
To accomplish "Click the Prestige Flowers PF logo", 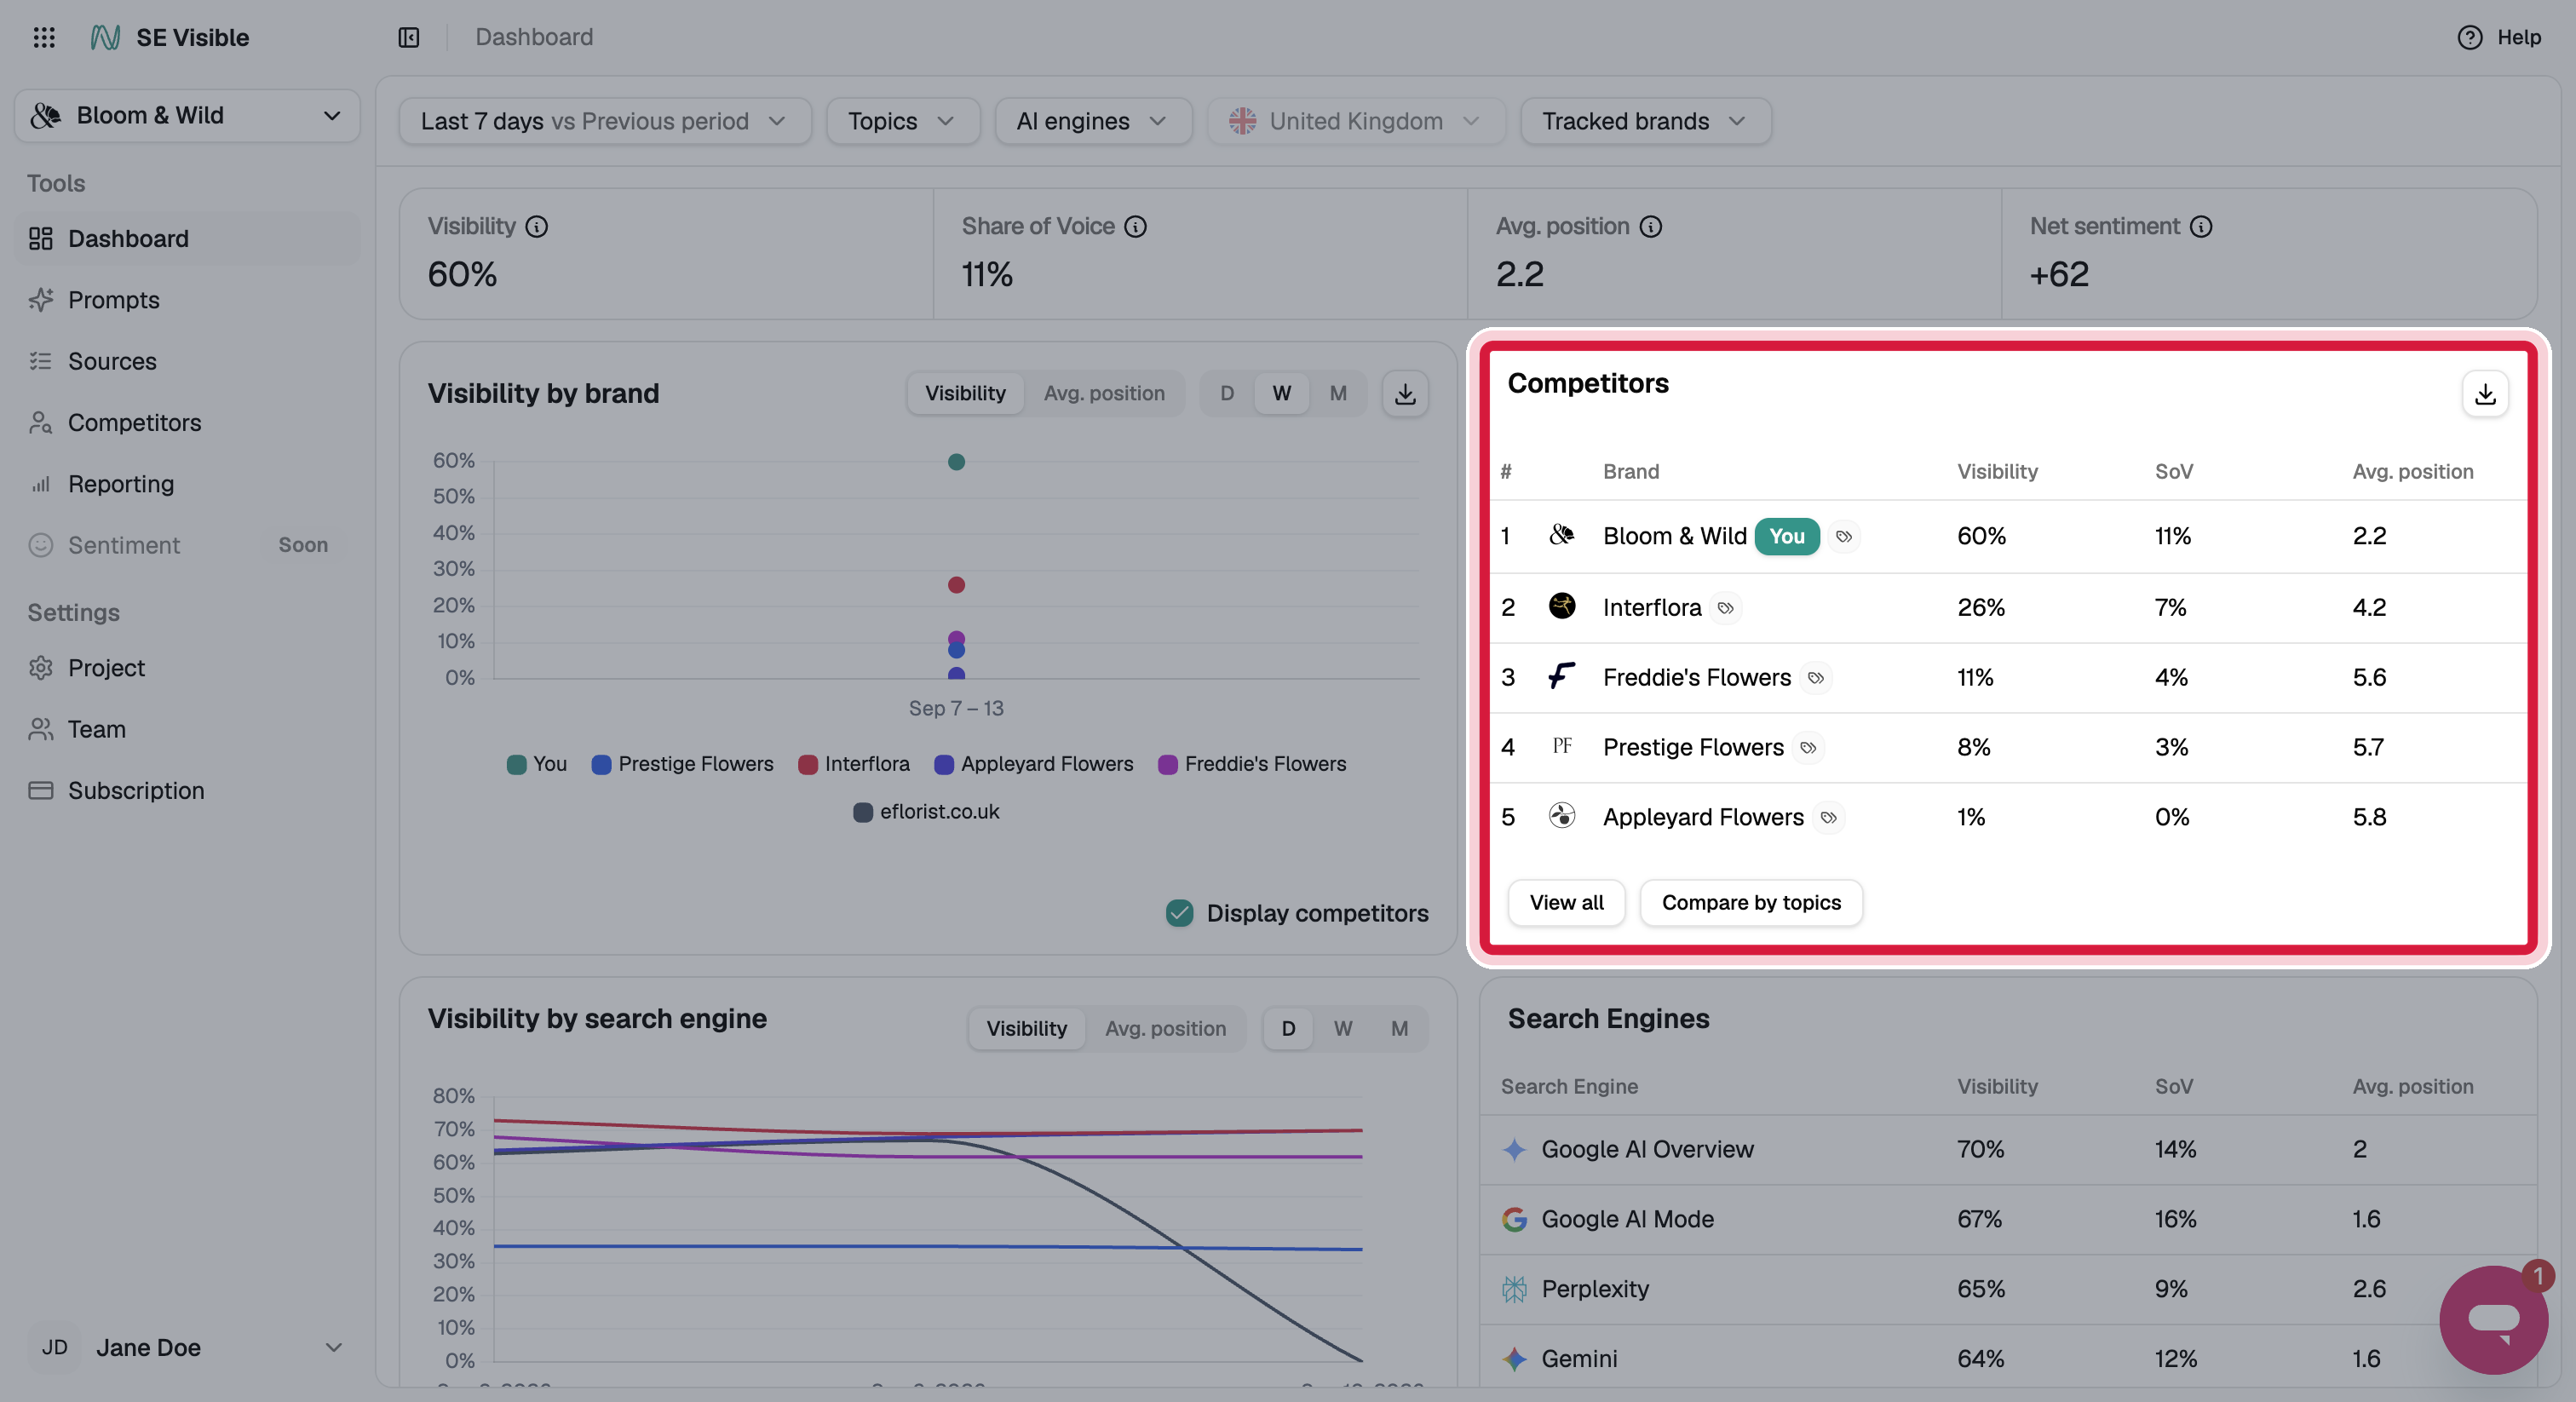I will pyautogui.click(x=1561, y=746).
